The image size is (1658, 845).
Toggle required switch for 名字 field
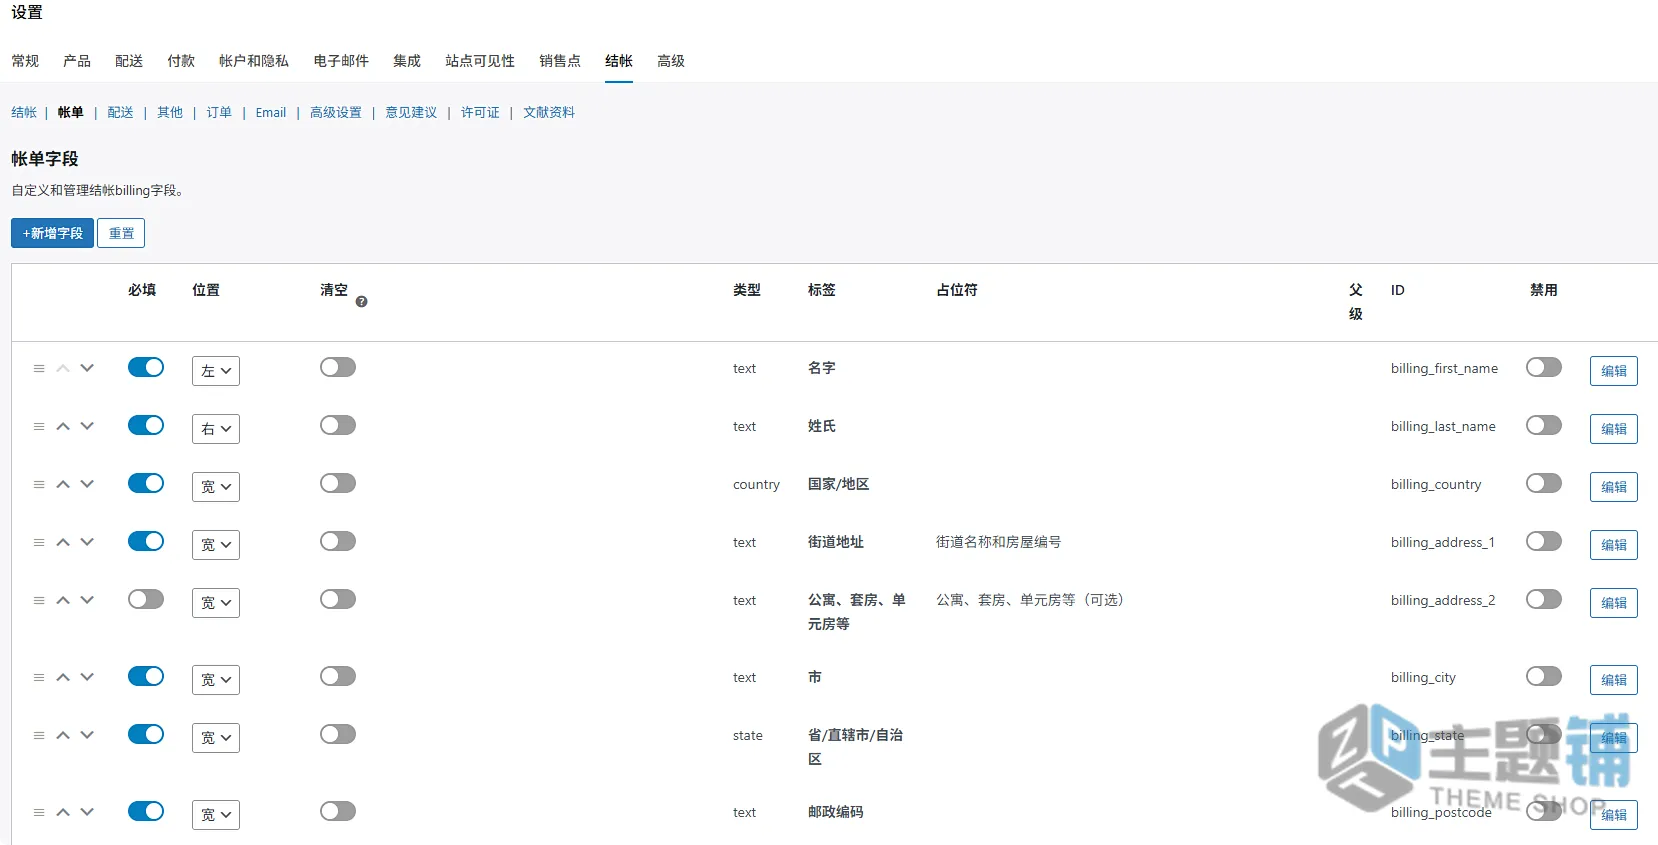[146, 367]
